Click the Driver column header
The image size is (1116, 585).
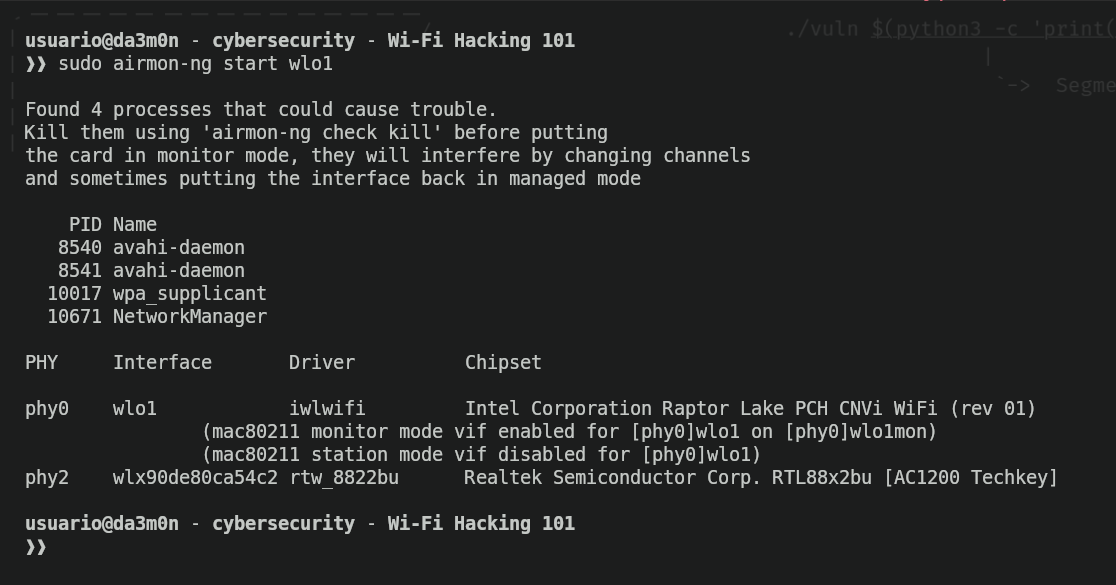coord(321,362)
